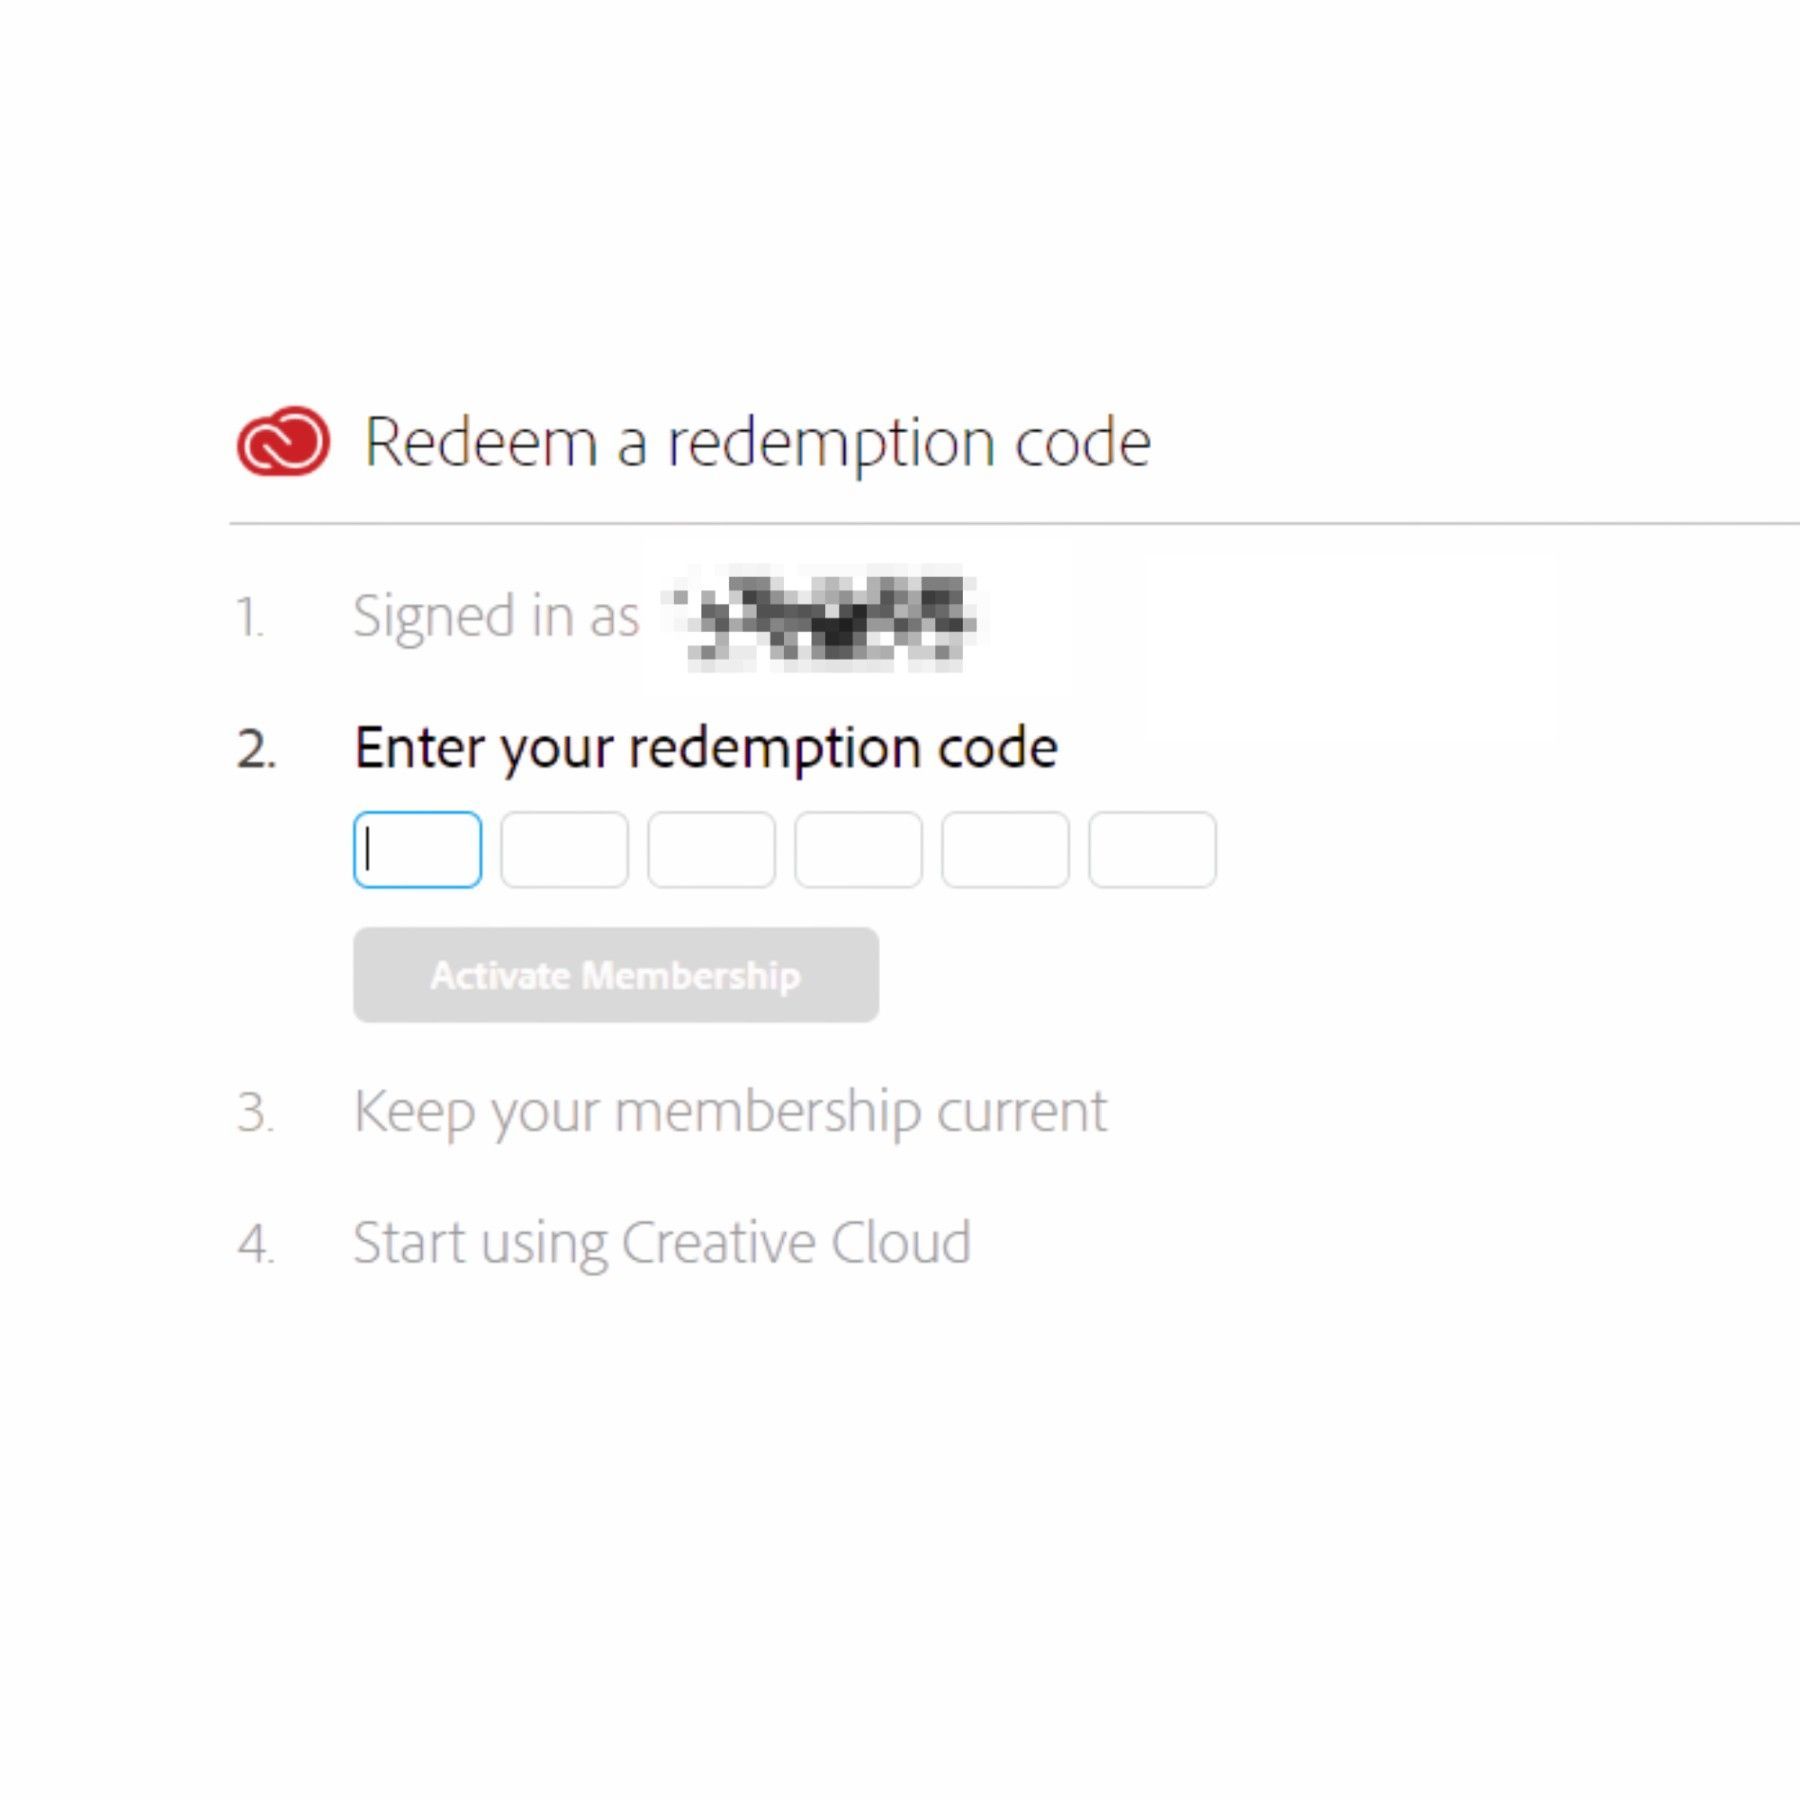
Task: Expand the 'Start using Creative Cloud' step
Action: coord(662,1243)
